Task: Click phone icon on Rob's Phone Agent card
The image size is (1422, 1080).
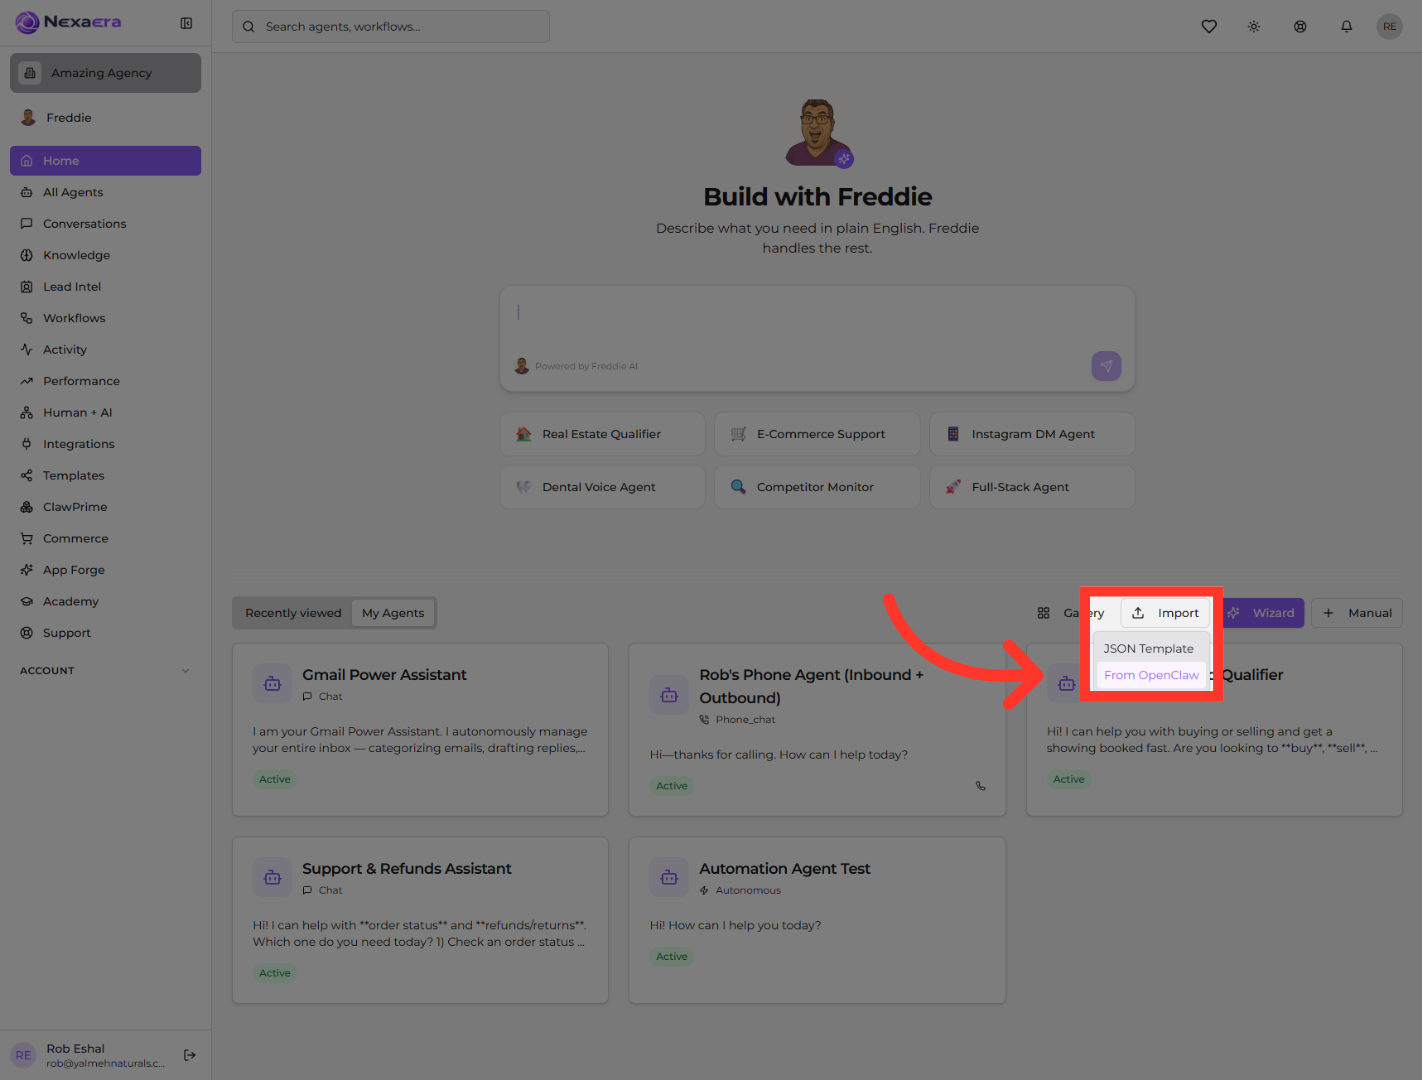Action: click(981, 786)
